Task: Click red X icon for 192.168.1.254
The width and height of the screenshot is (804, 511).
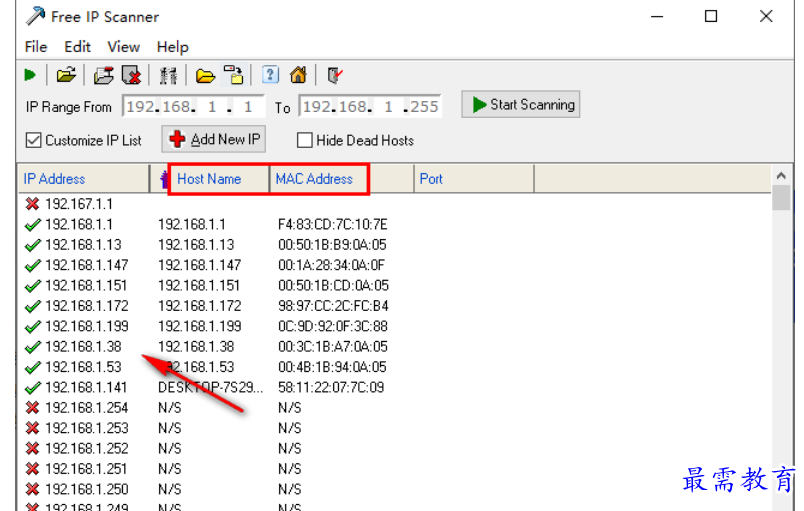Action: (x=32, y=407)
